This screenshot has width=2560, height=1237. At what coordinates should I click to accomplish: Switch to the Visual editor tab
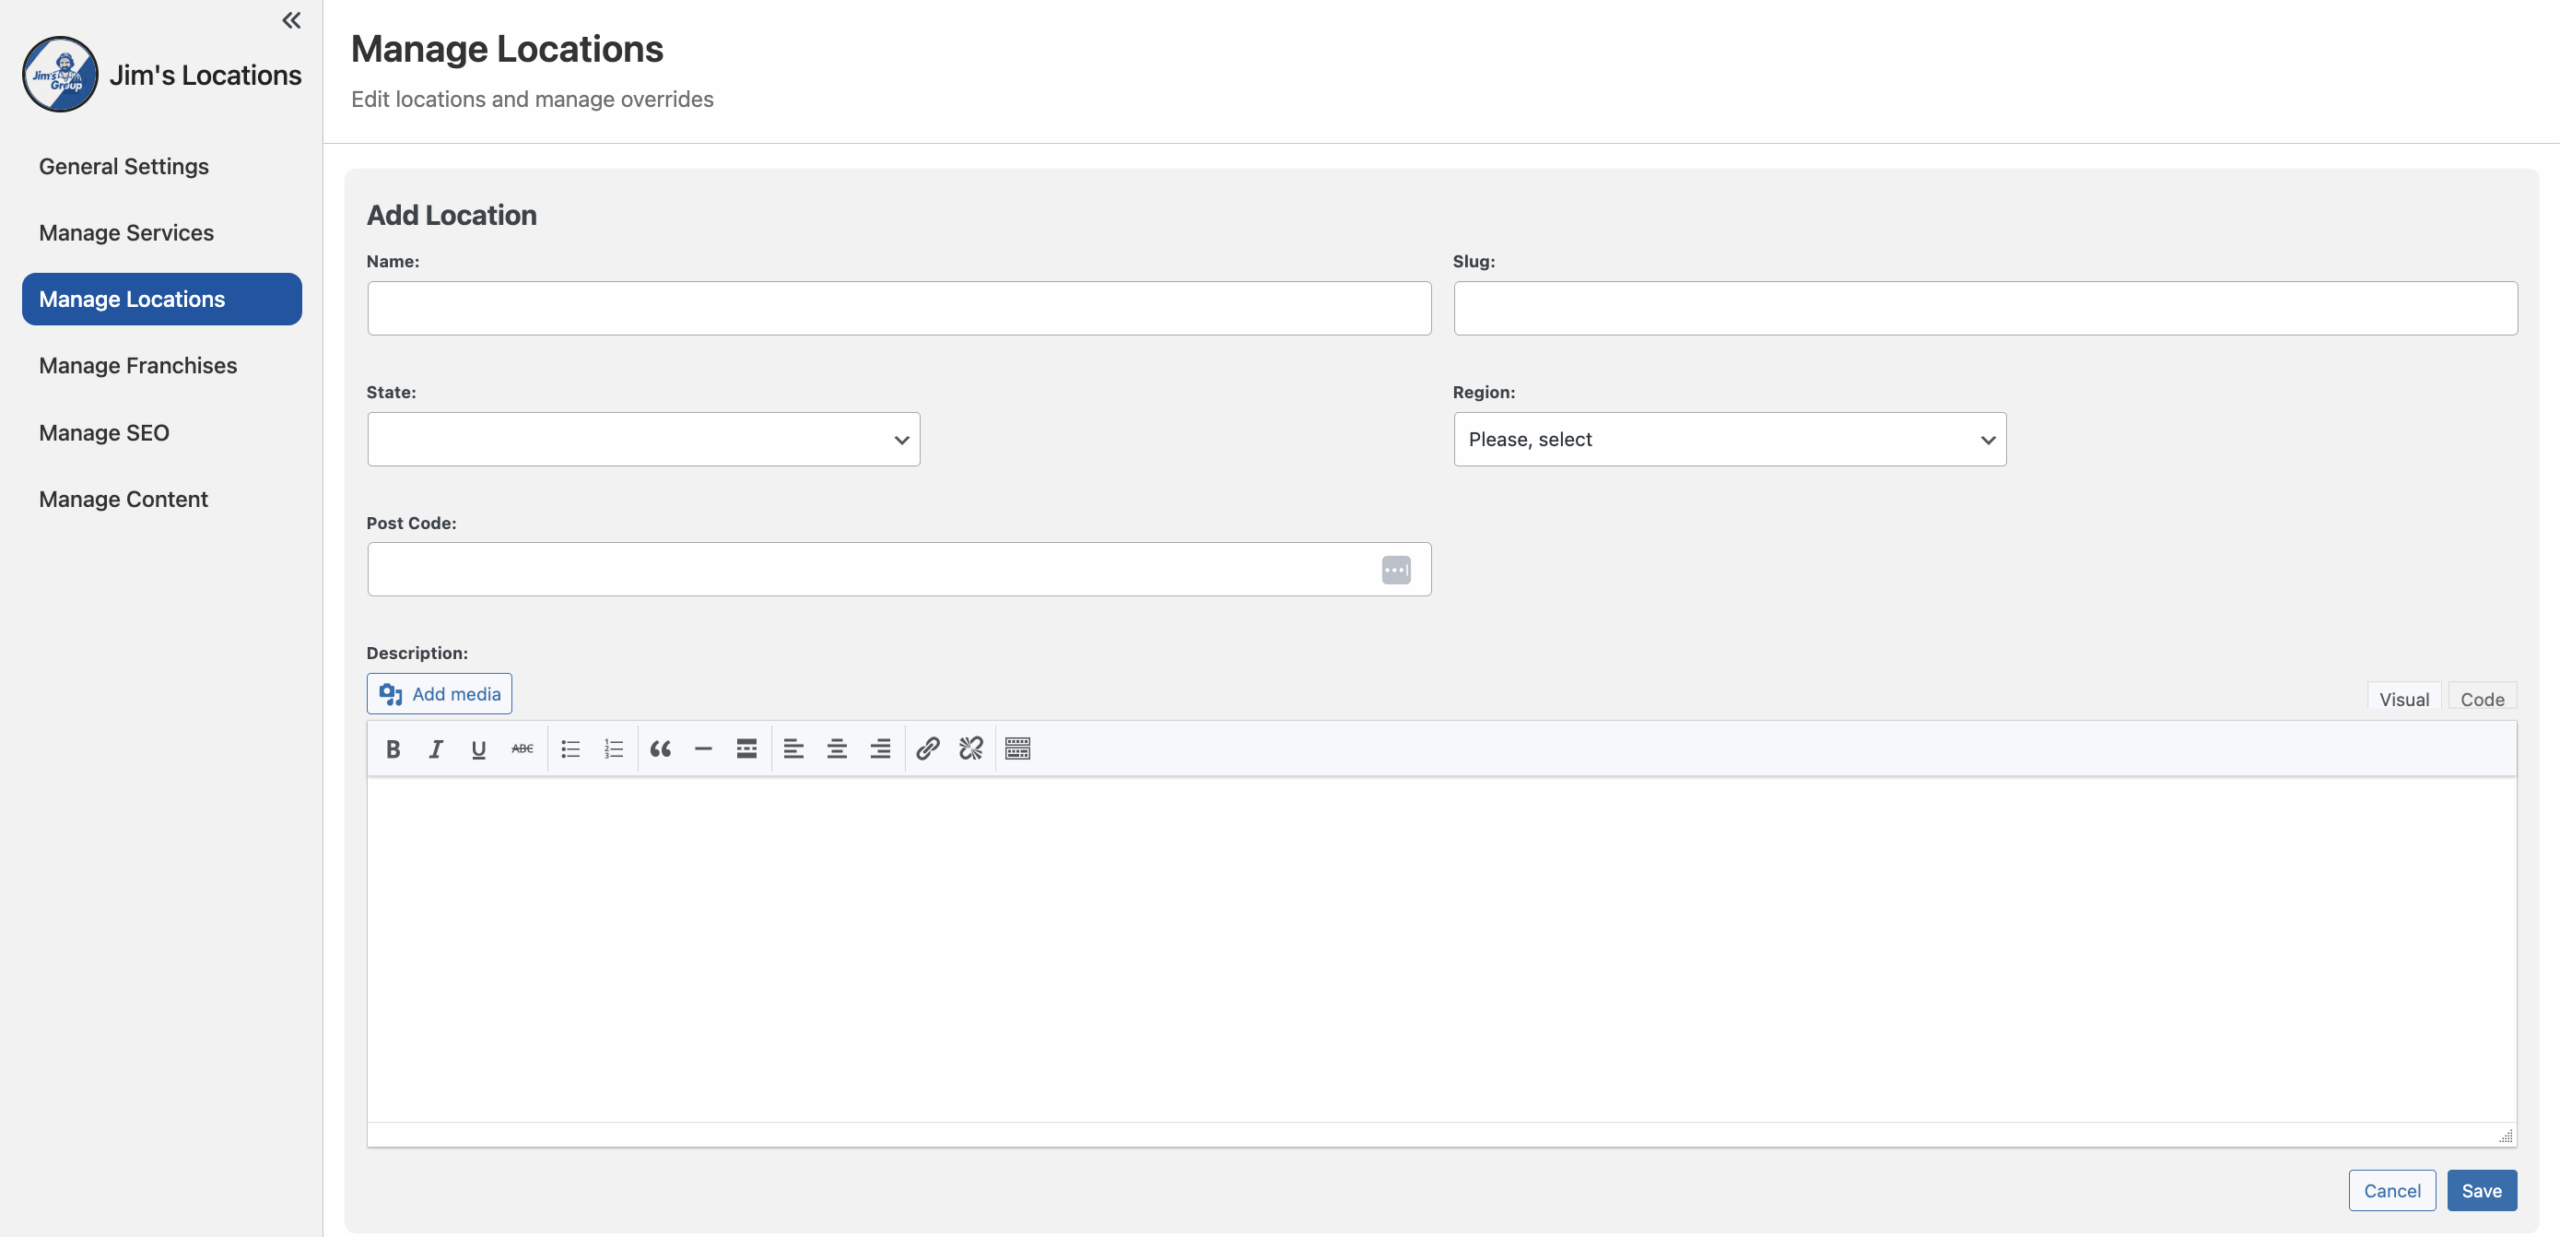click(x=2403, y=699)
